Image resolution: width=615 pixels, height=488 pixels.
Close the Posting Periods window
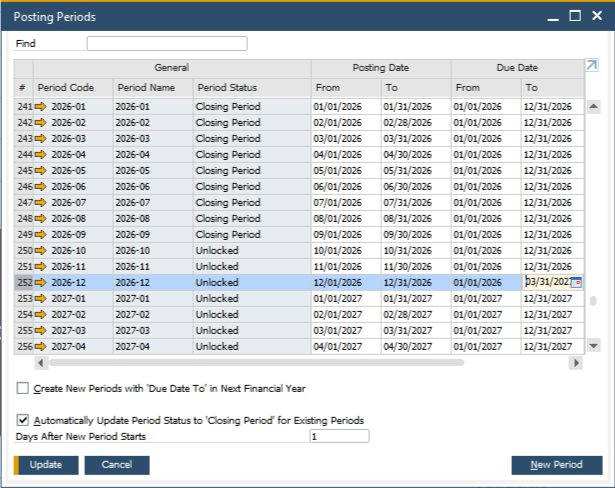pos(597,16)
